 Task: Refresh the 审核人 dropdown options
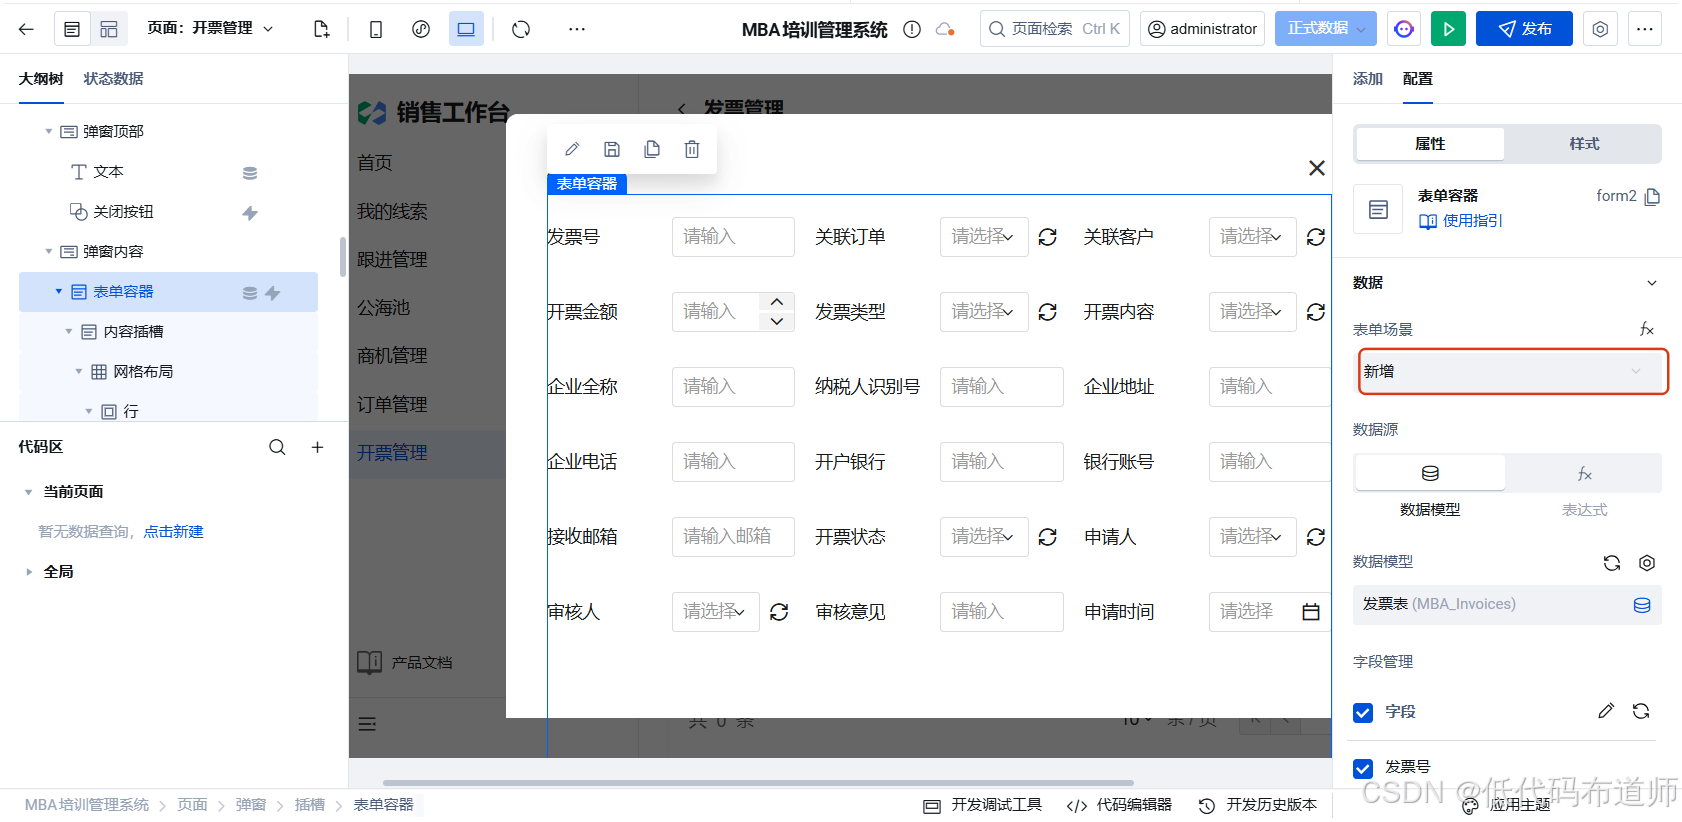[x=779, y=612]
